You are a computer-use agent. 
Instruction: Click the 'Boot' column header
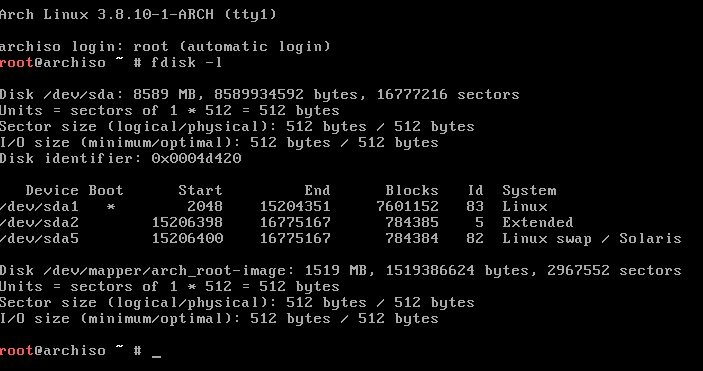106,191
